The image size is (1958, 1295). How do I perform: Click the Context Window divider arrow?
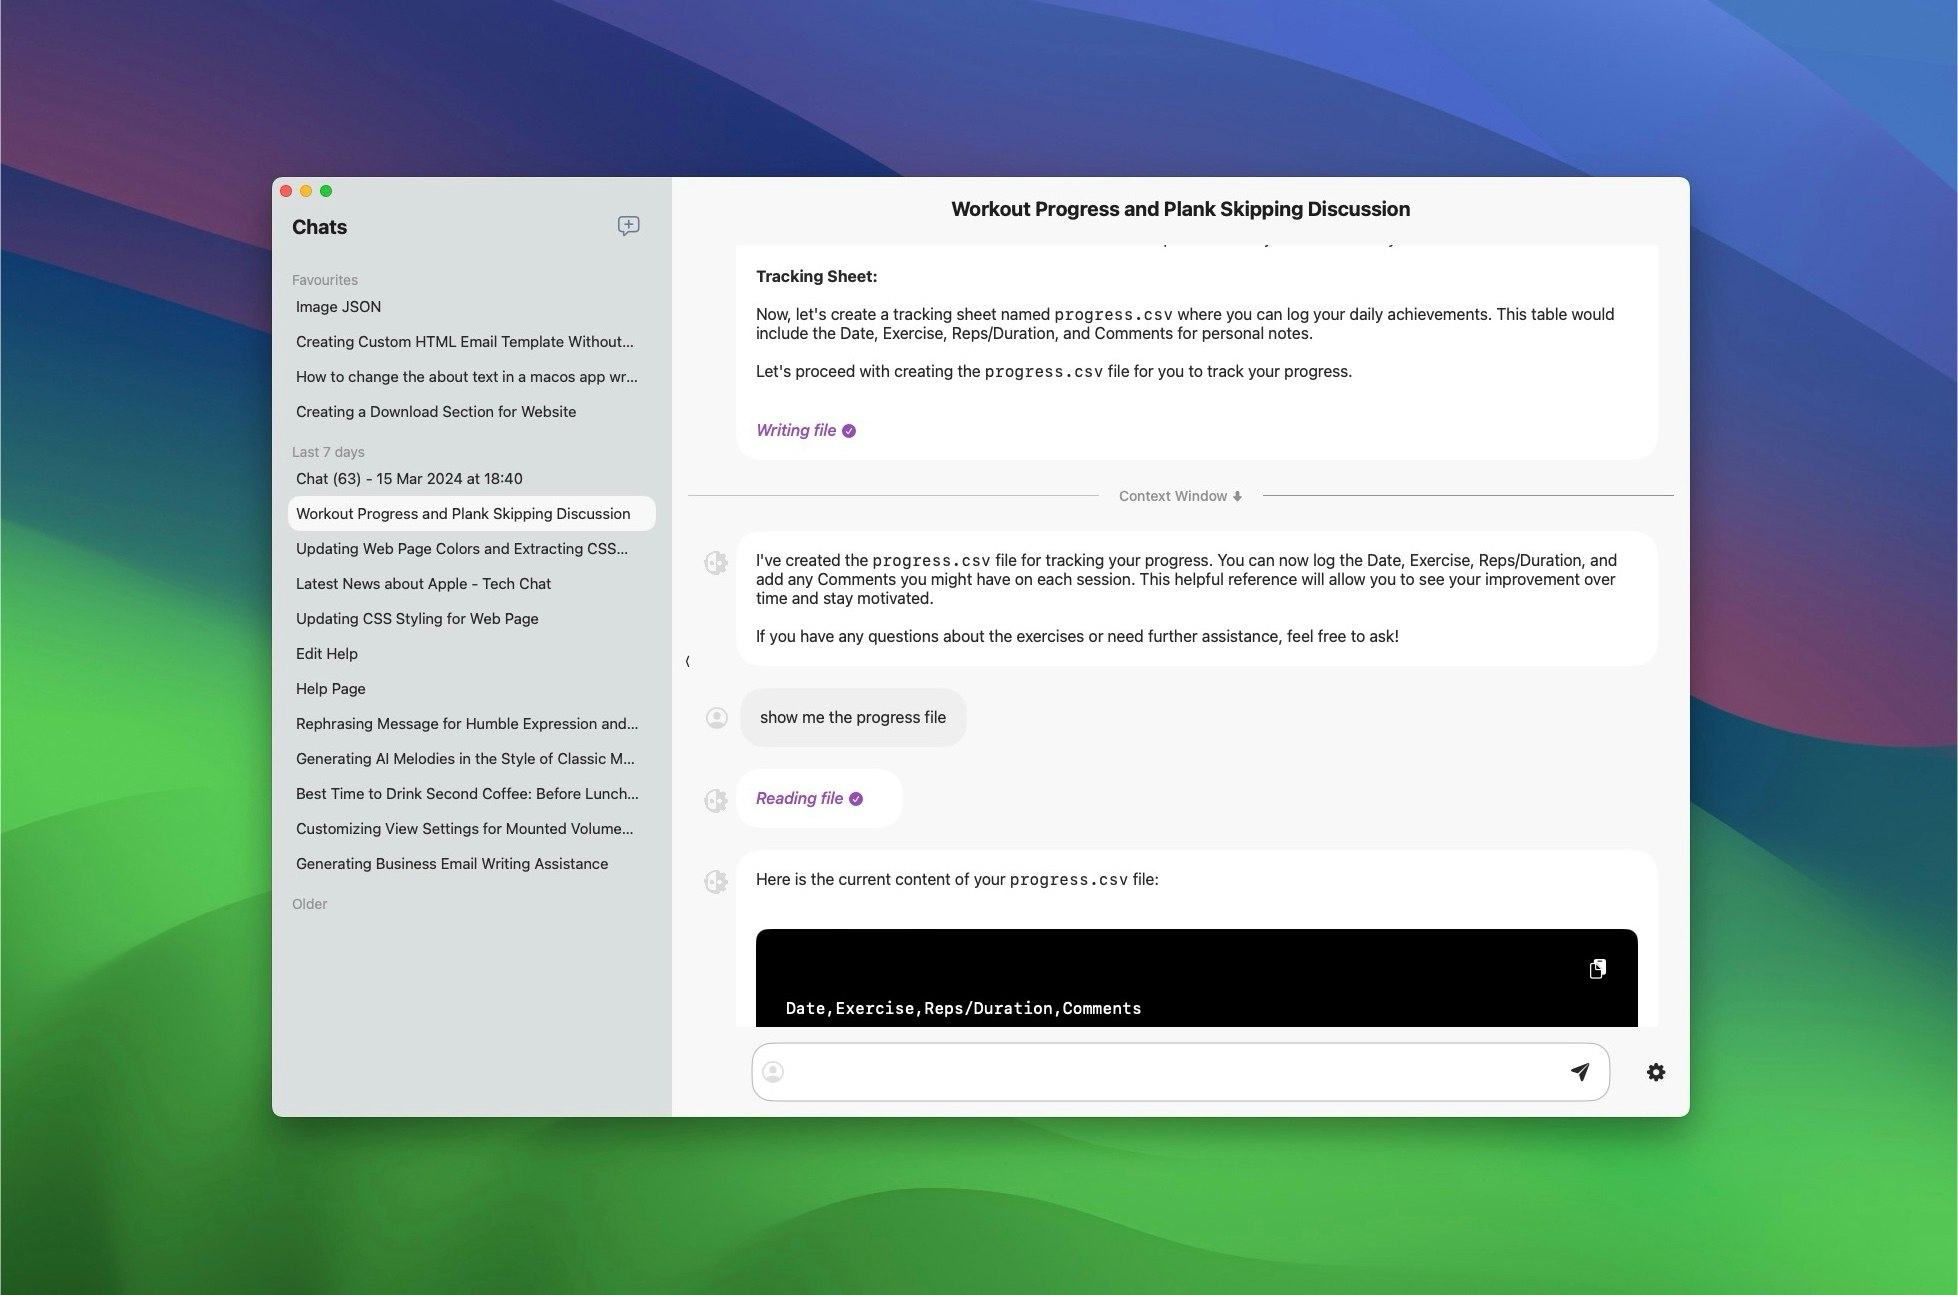coord(1237,497)
